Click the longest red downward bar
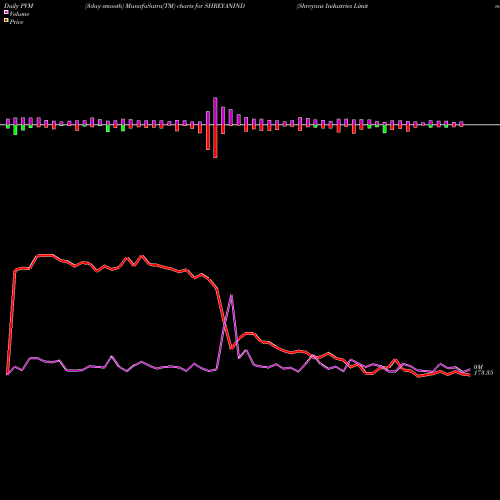 tap(215, 141)
